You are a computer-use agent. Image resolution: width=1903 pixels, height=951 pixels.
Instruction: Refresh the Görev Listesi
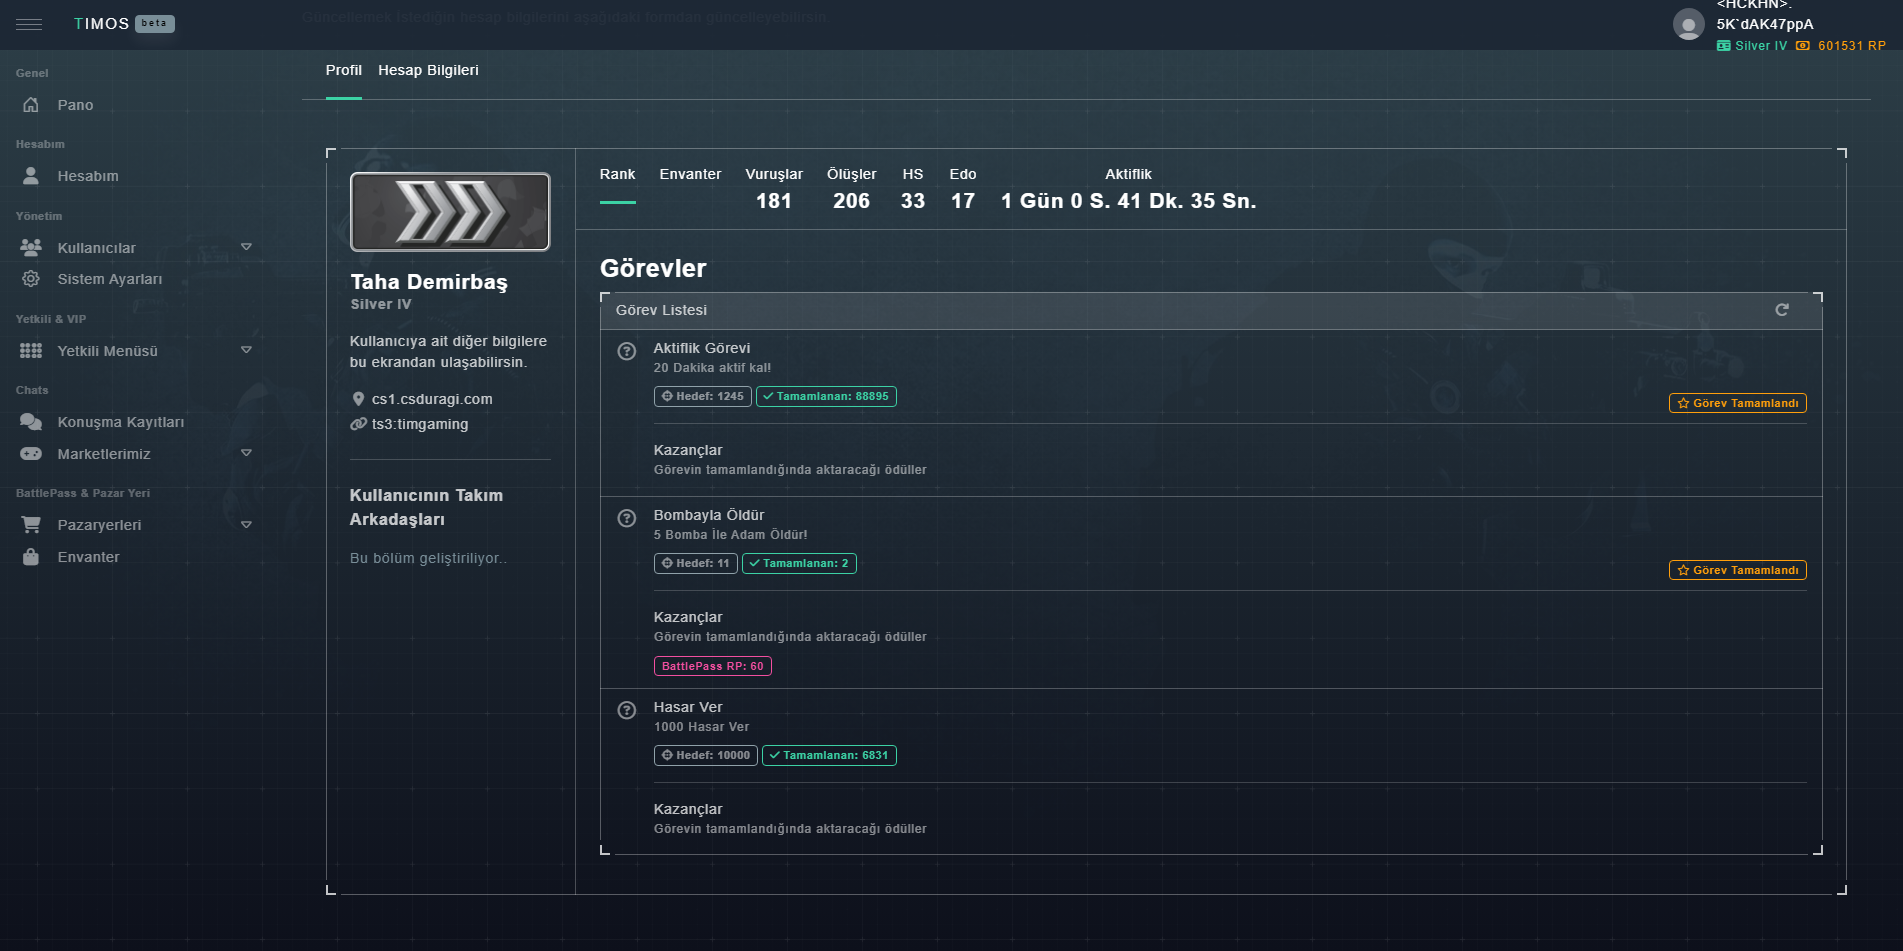(1782, 310)
